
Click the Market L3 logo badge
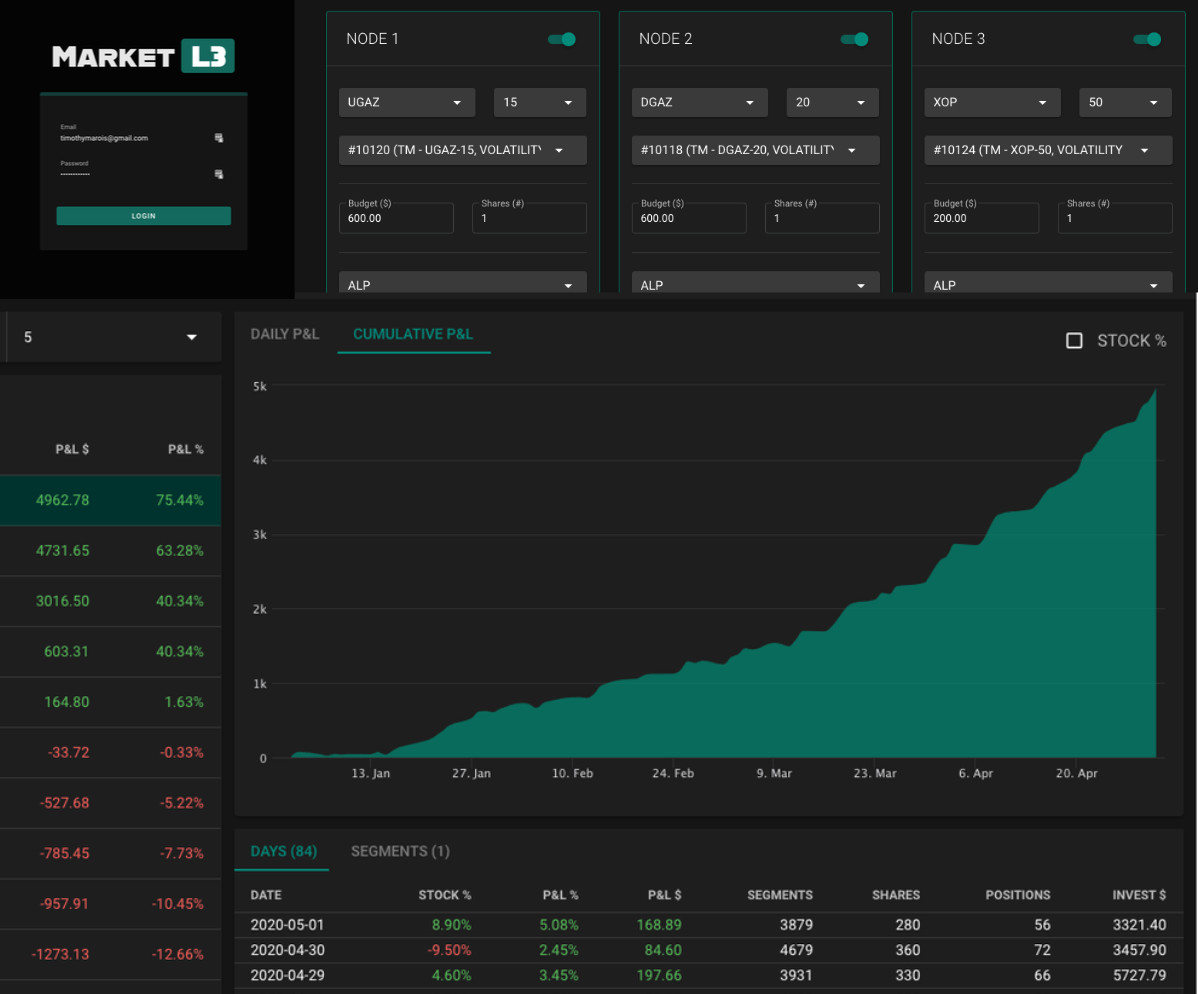142,56
